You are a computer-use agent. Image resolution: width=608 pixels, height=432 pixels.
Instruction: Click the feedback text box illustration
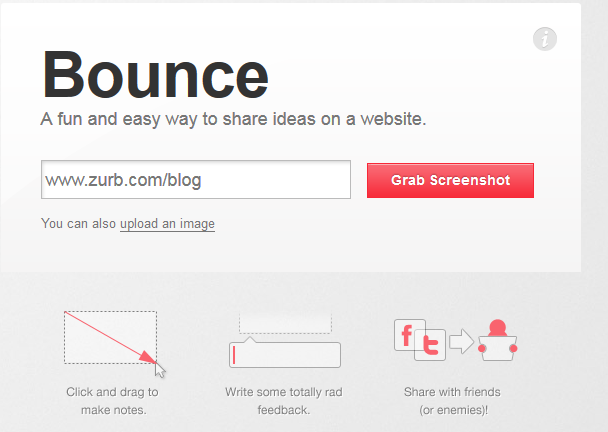(285, 354)
